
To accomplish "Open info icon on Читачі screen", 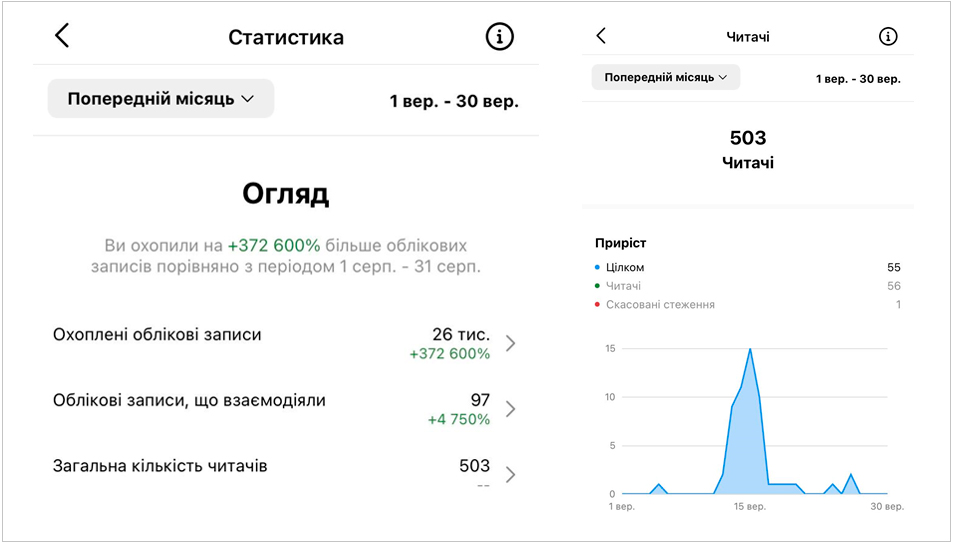I will [888, 37].
